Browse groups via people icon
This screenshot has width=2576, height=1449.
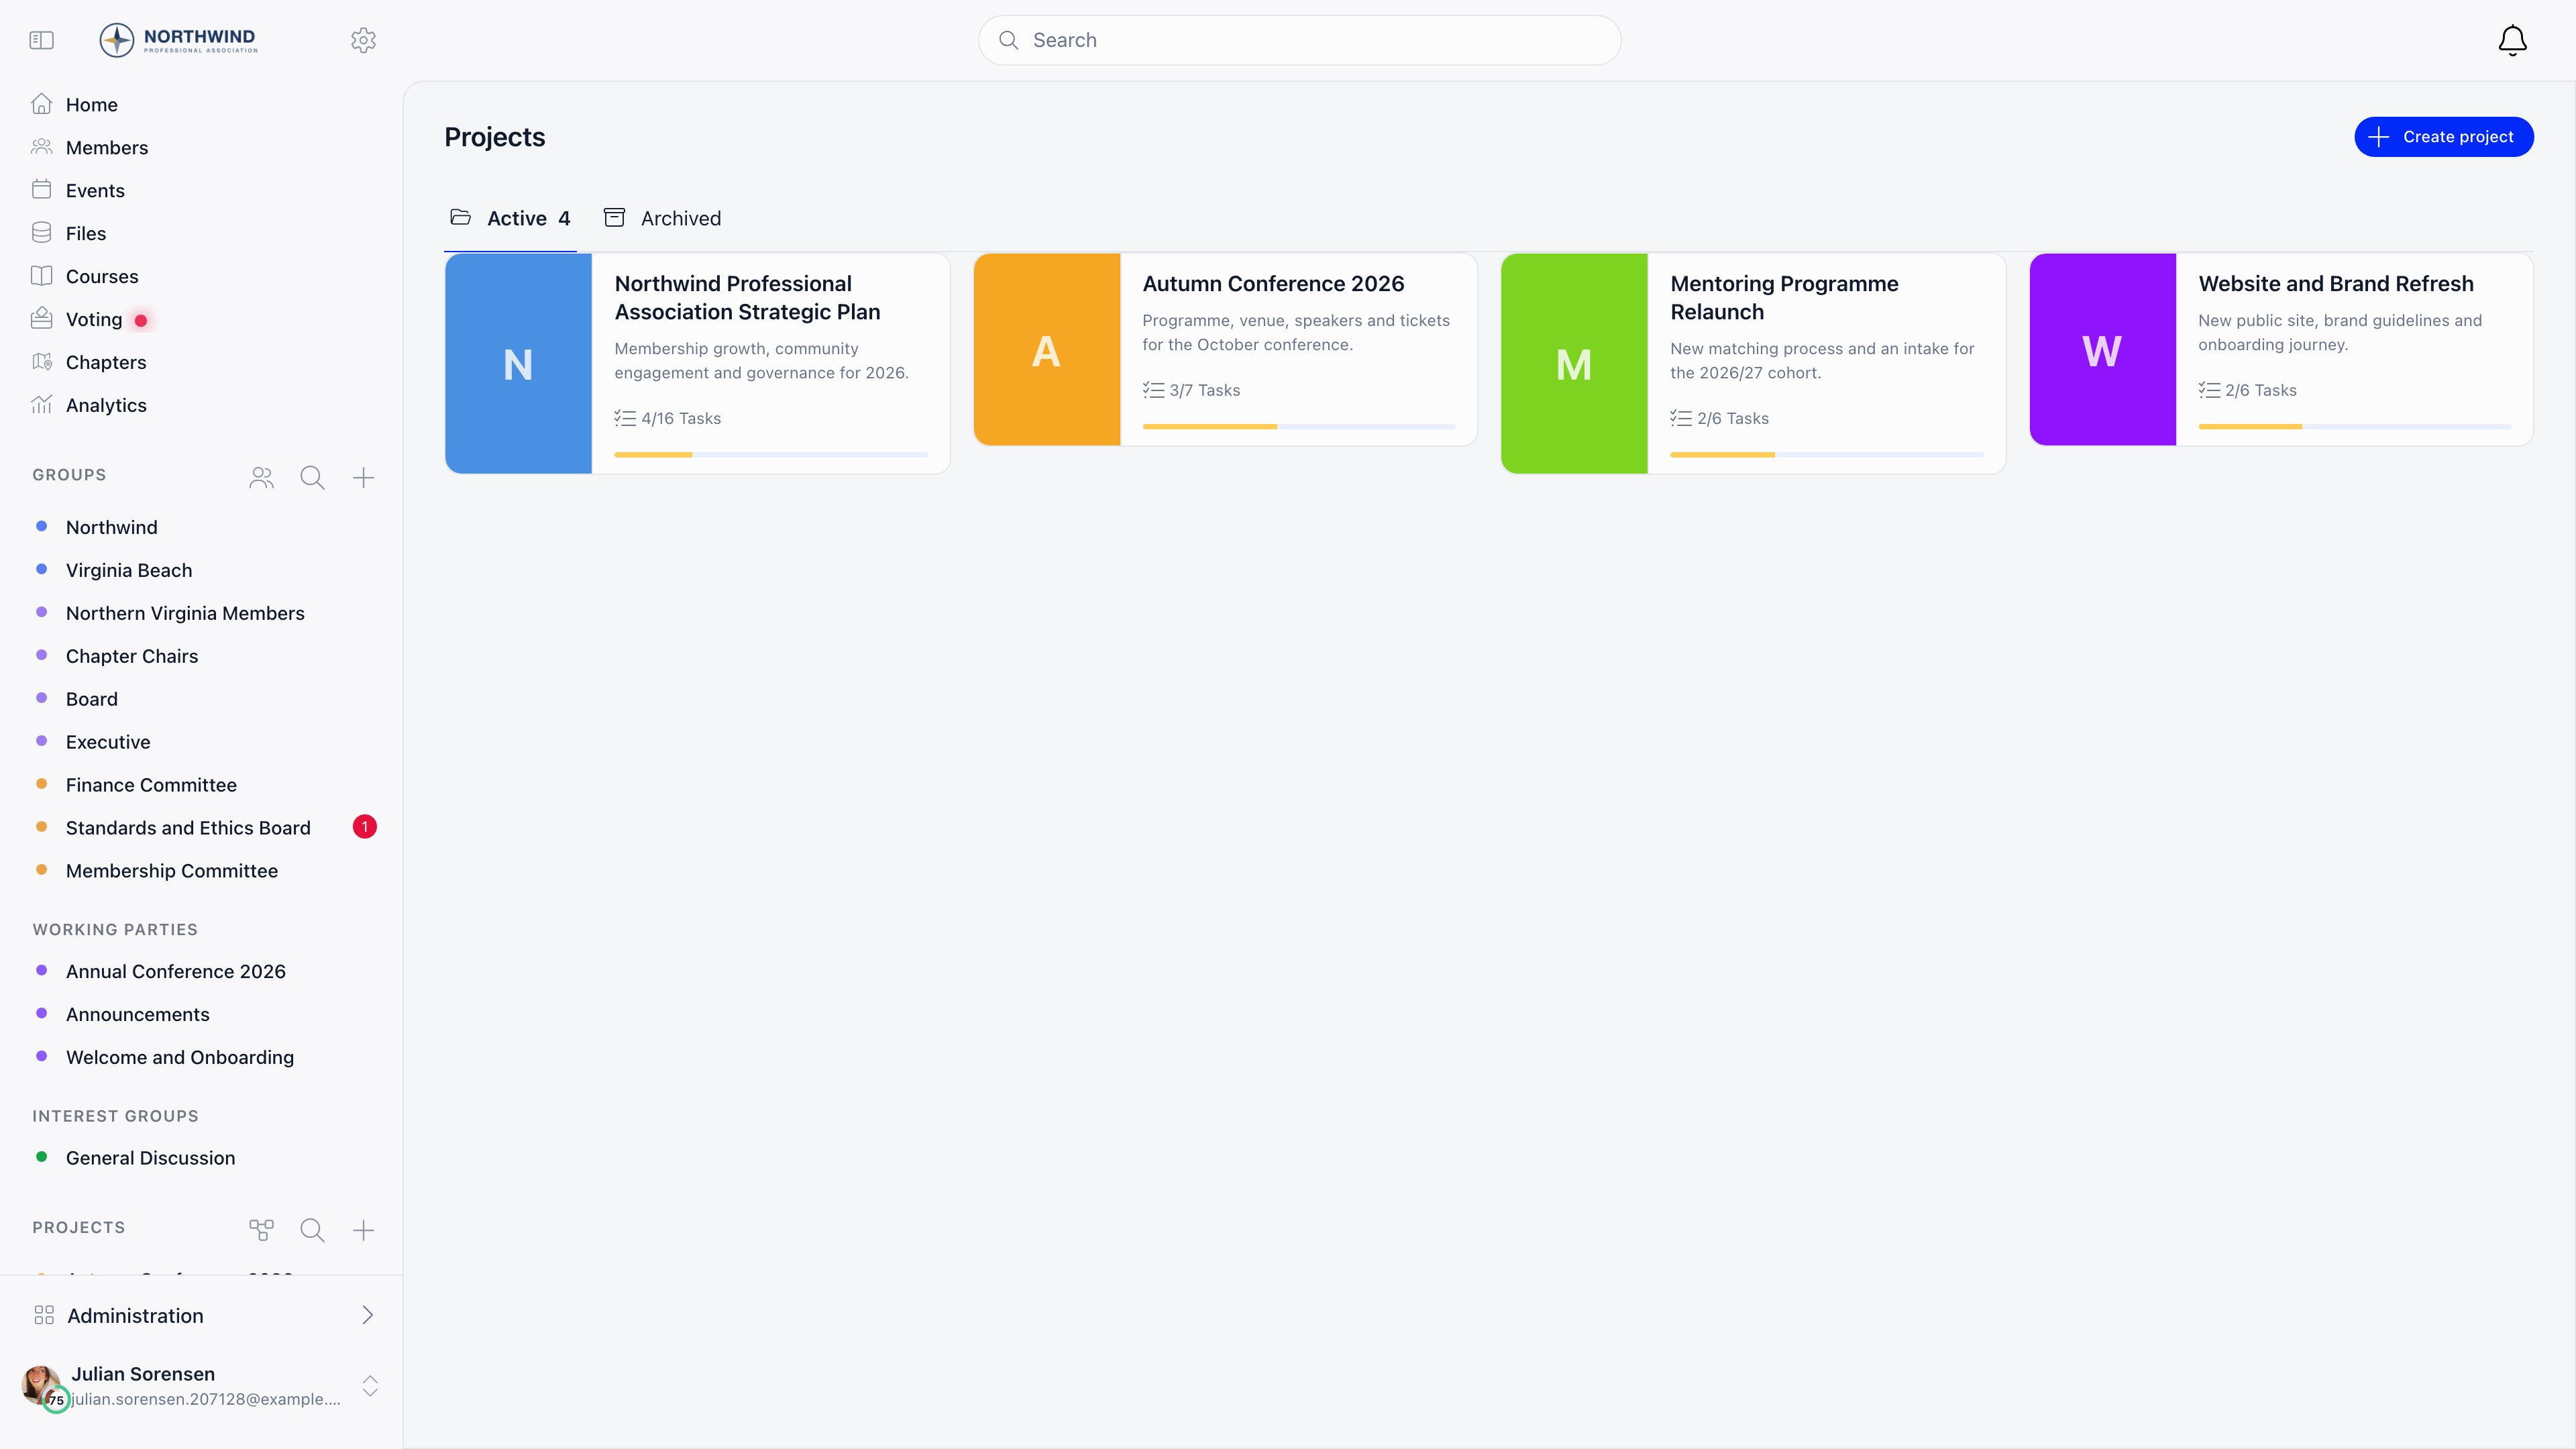(261, 477)
